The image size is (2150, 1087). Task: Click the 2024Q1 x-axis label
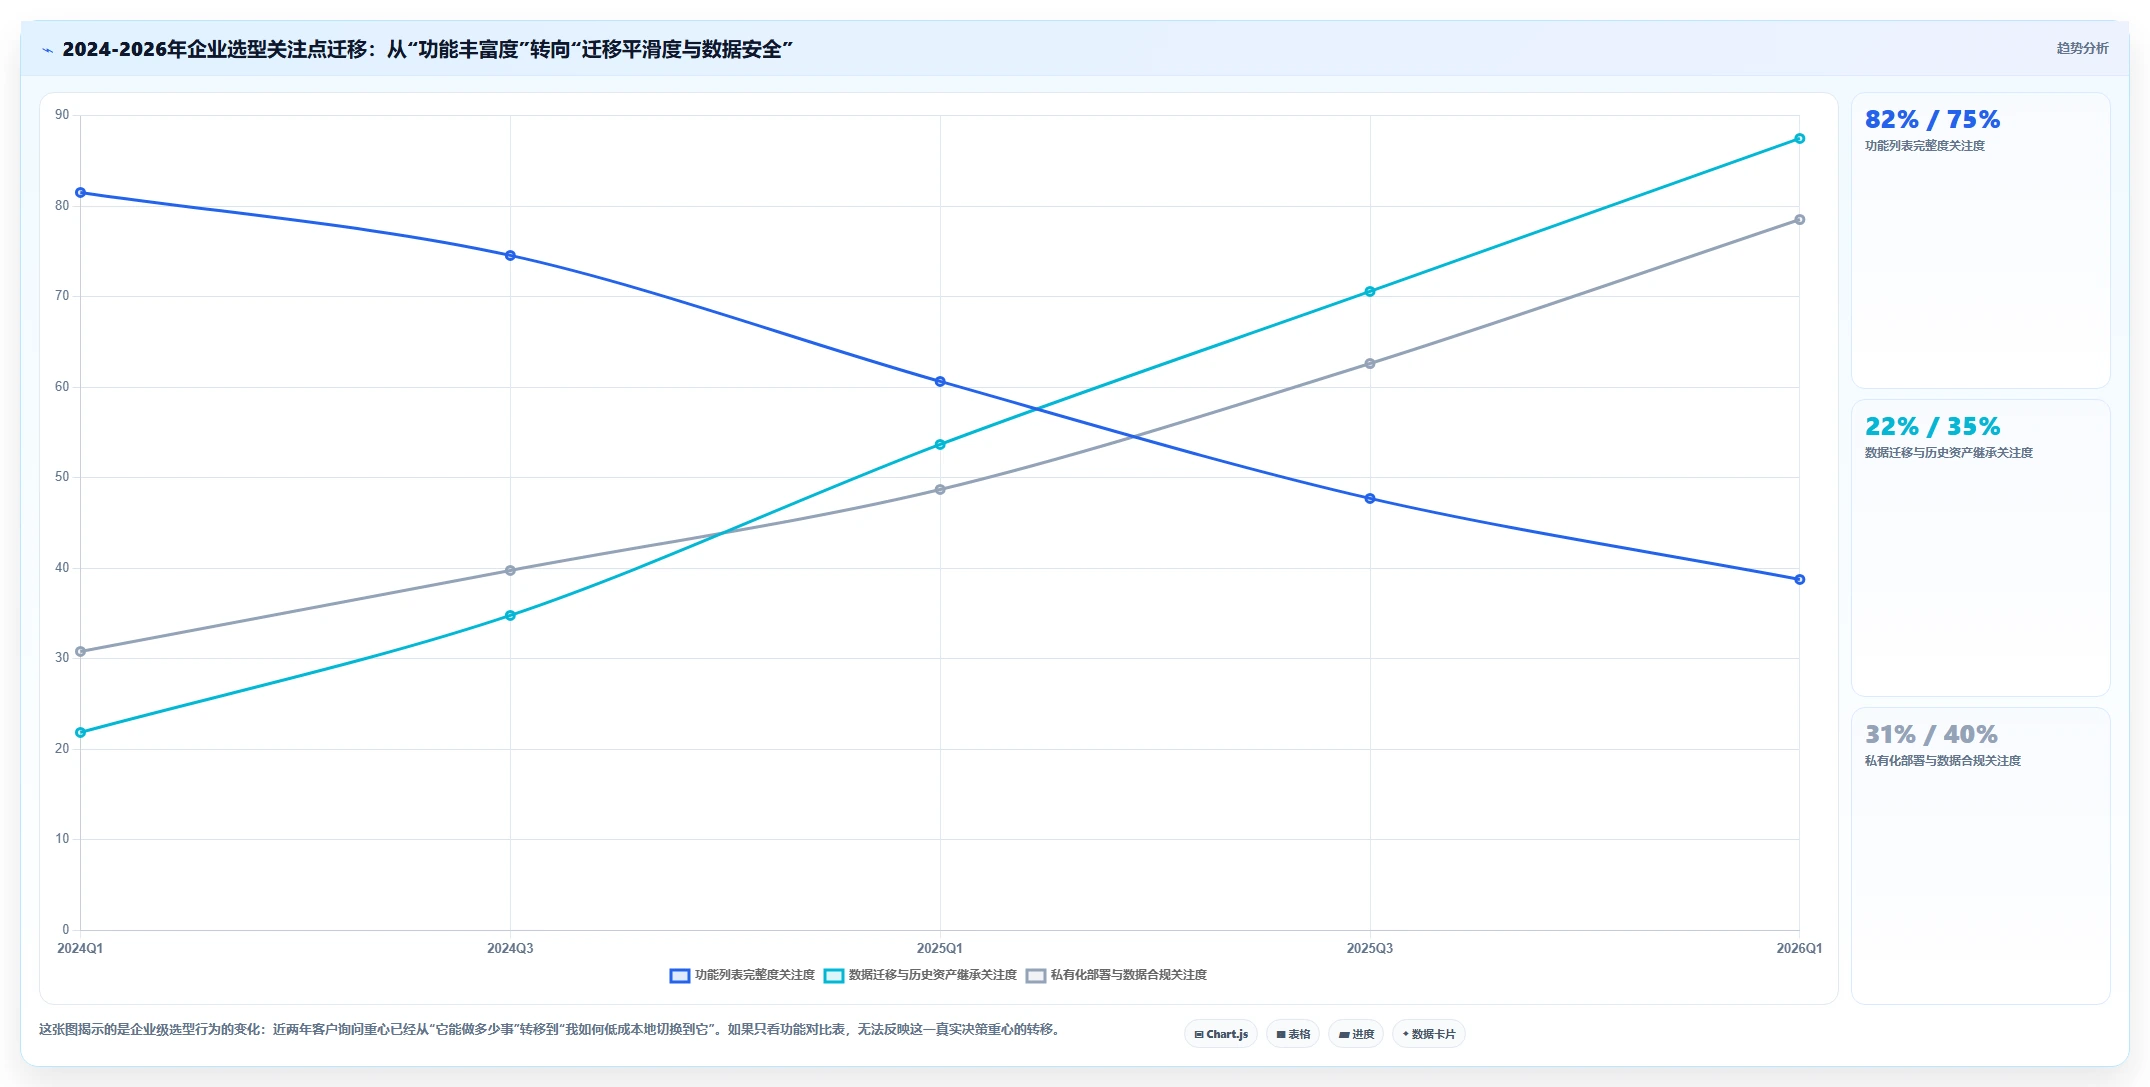coord(80,948)
